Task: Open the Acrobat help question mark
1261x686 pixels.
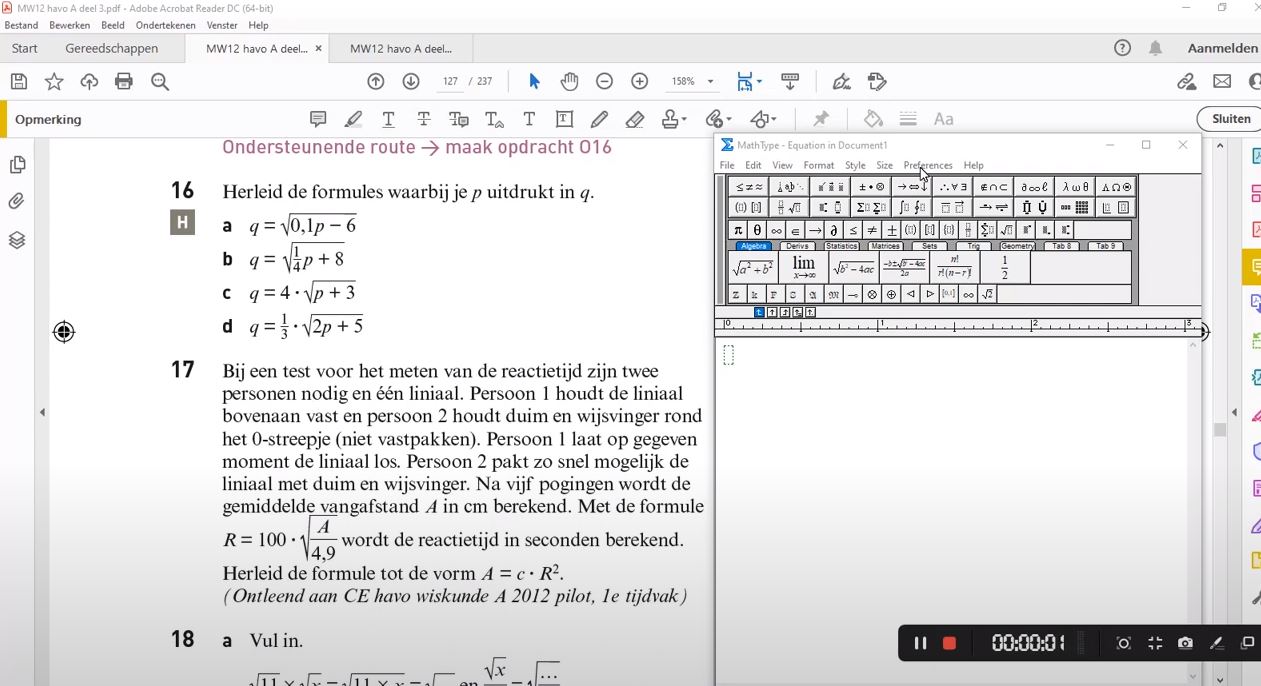Action: (x=1122, y=48)
